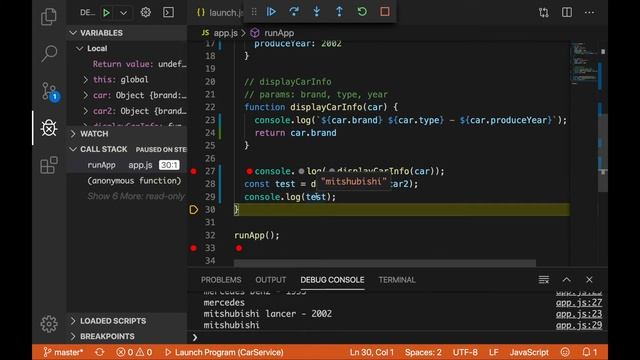640x360 pixels.
Task: Open the debug console icon in sidebar header
Action: tap(168, 12)
